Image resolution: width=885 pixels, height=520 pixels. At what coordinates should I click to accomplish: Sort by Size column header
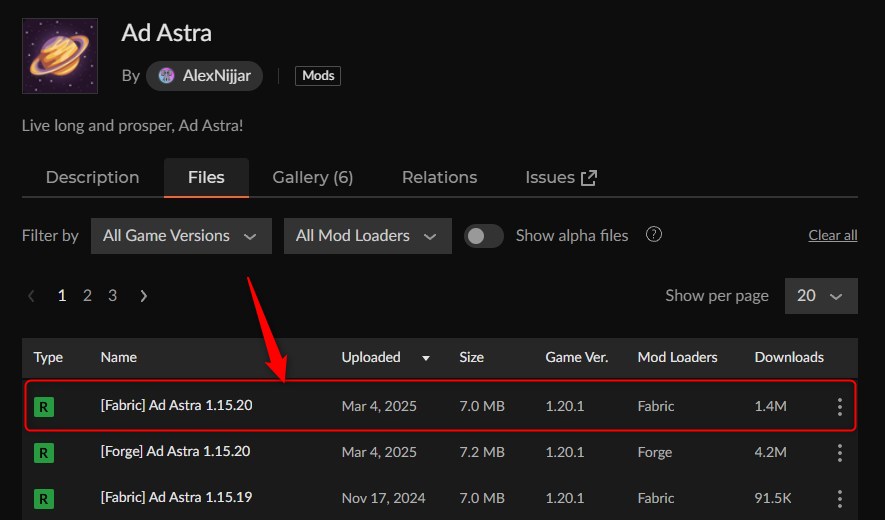[x=471, y=357]
